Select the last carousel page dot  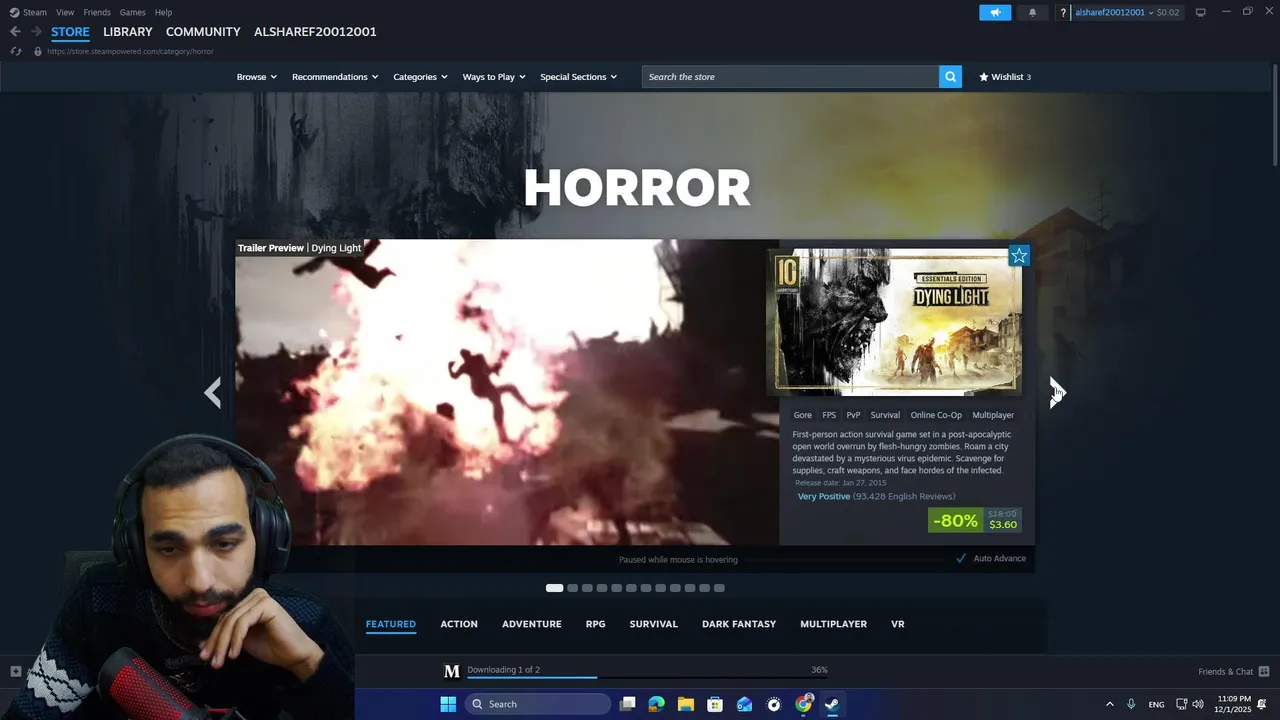(720, 588)
